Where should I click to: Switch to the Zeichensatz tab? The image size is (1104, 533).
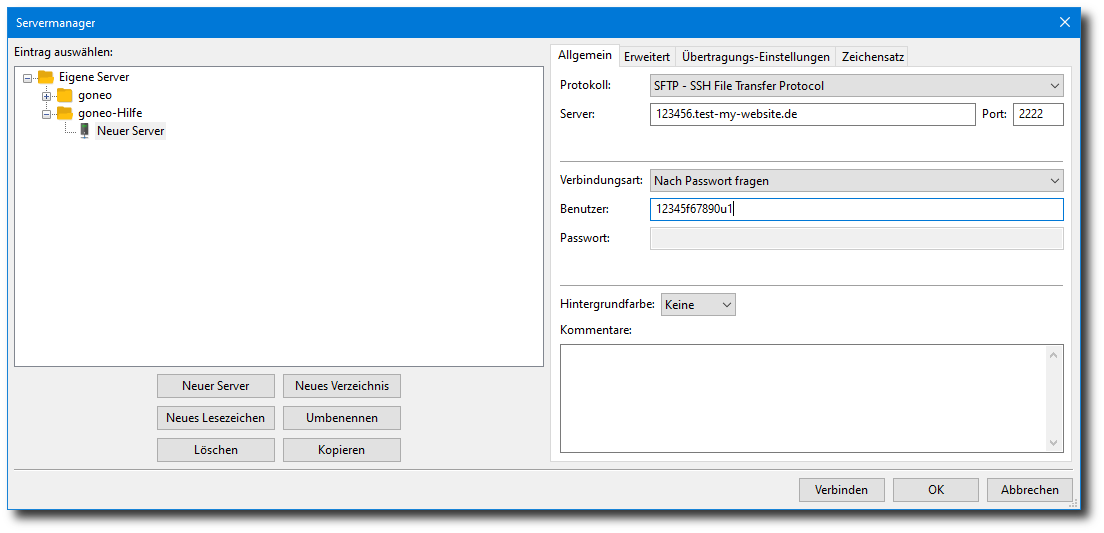(x=872, y=57)
